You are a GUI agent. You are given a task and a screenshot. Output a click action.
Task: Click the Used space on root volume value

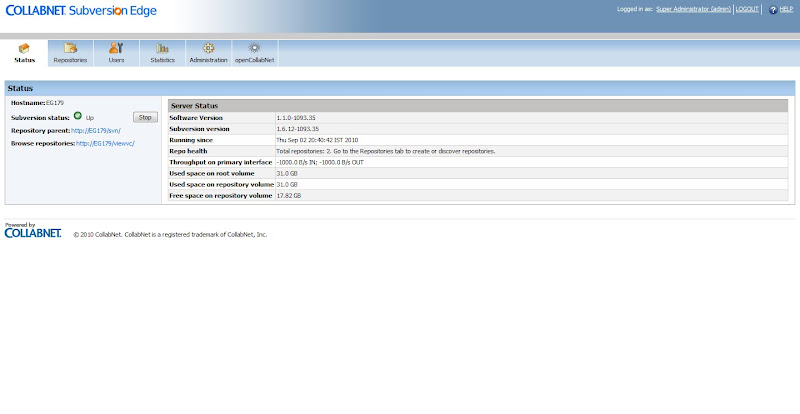point(287,174)
